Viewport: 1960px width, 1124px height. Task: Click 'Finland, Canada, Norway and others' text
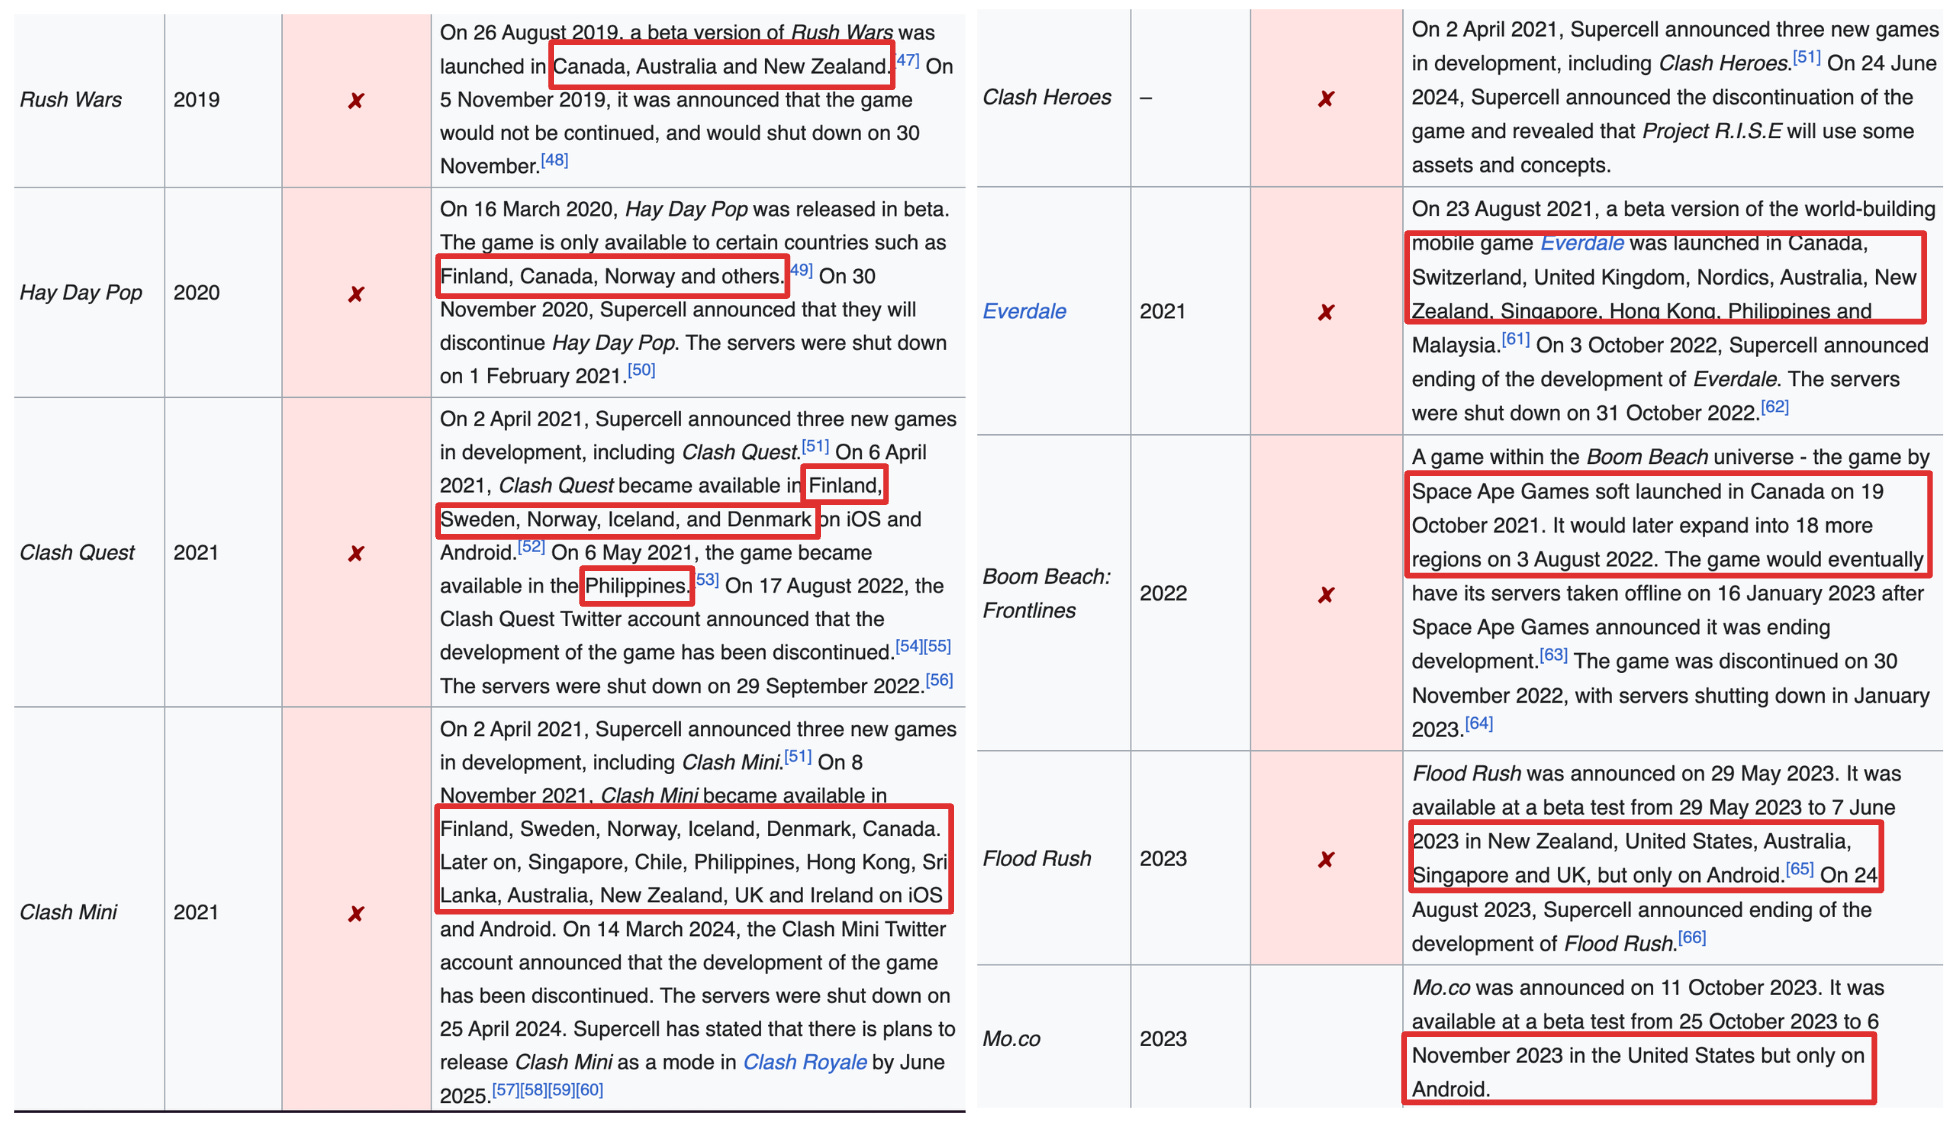click(x=612, y=276)
